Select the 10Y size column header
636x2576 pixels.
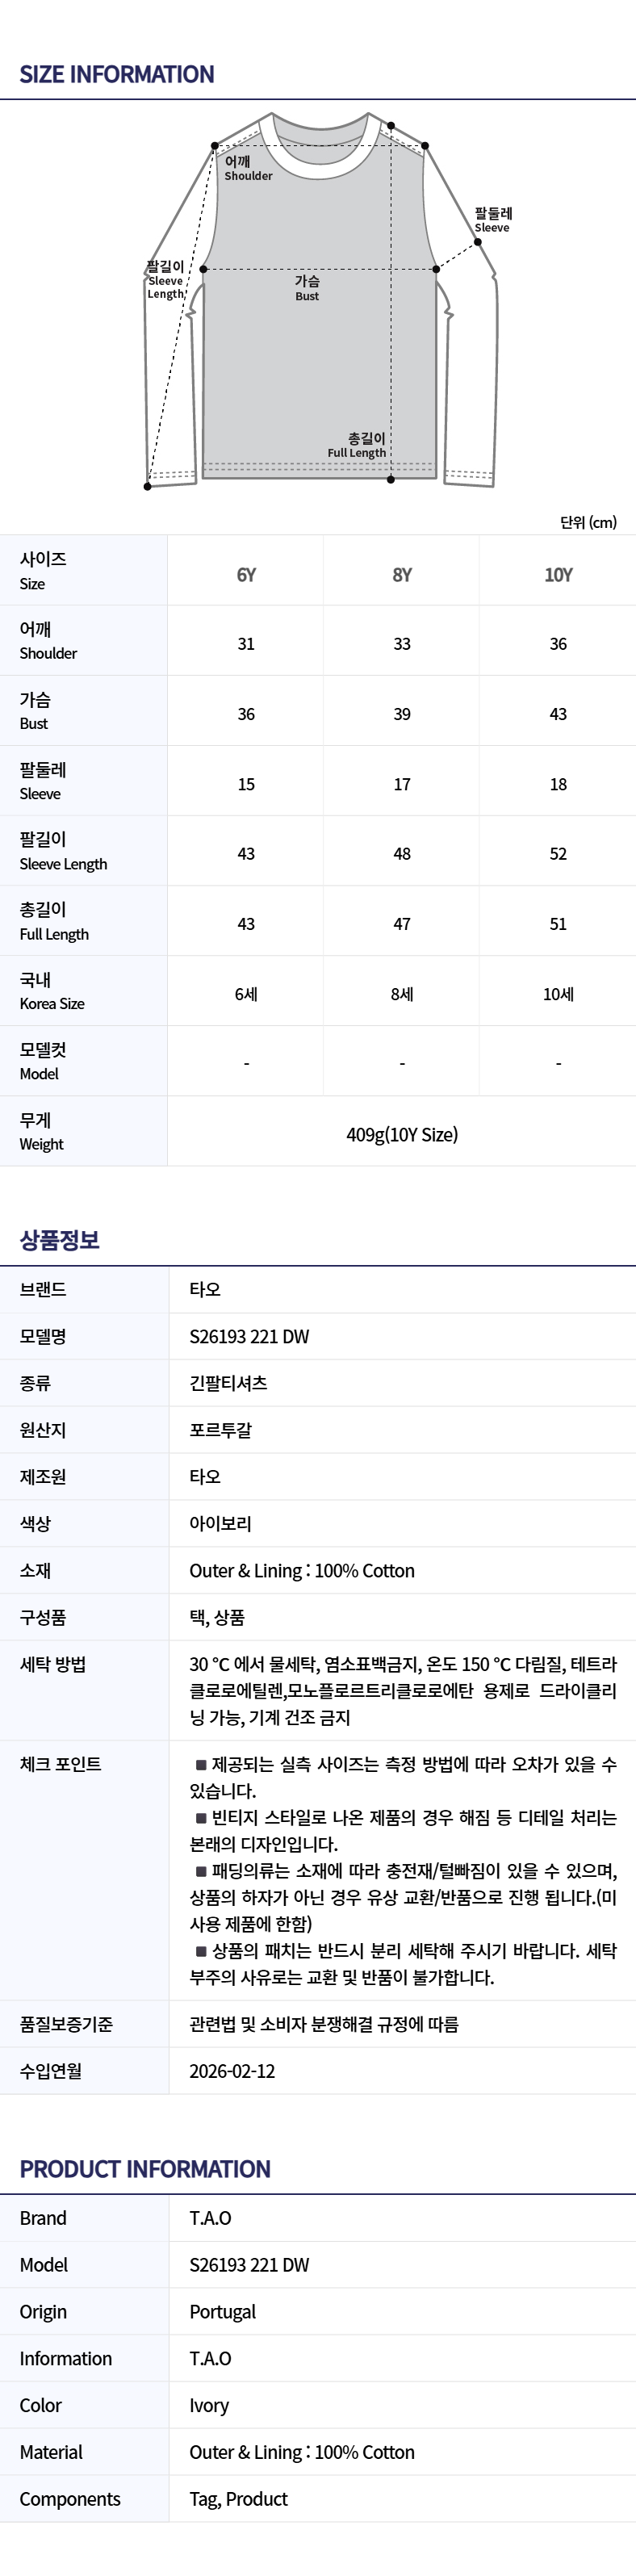tap(558, 575)
